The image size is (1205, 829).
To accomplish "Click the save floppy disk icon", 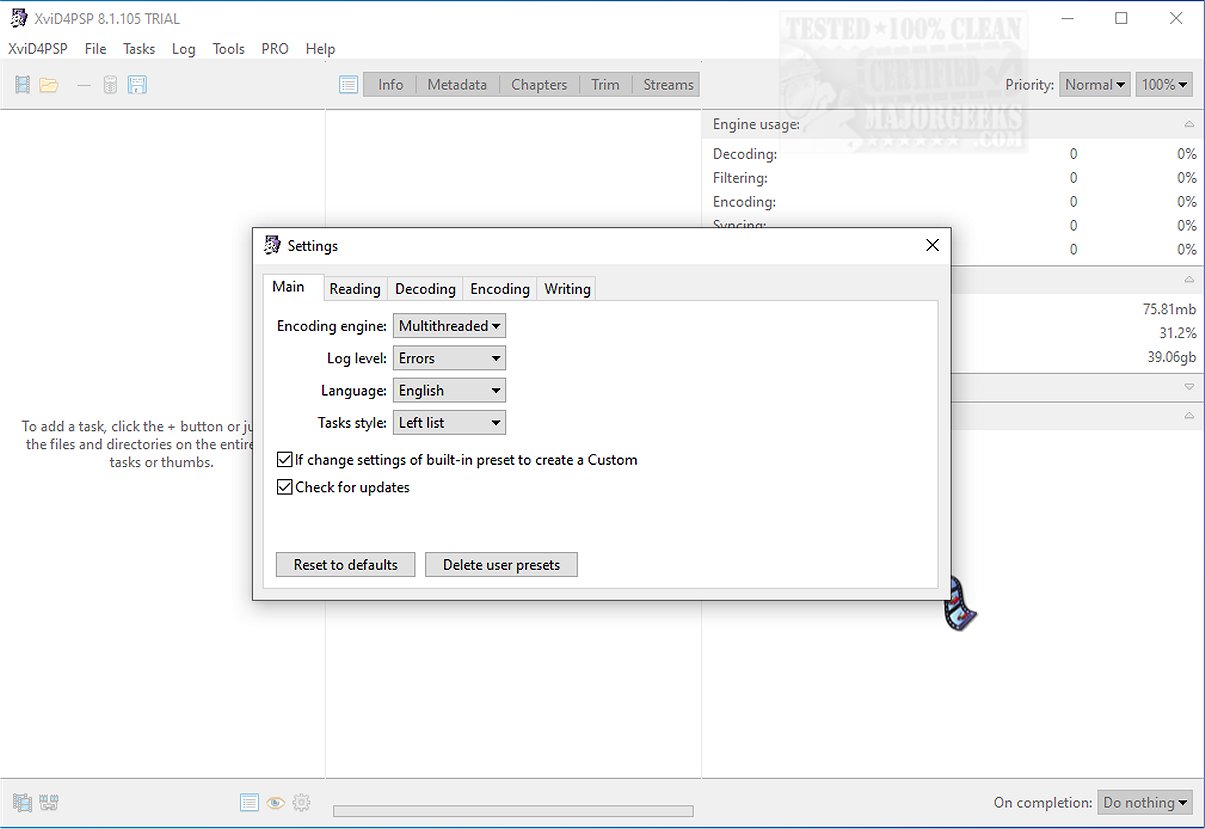I will click(x=137, y=85).
